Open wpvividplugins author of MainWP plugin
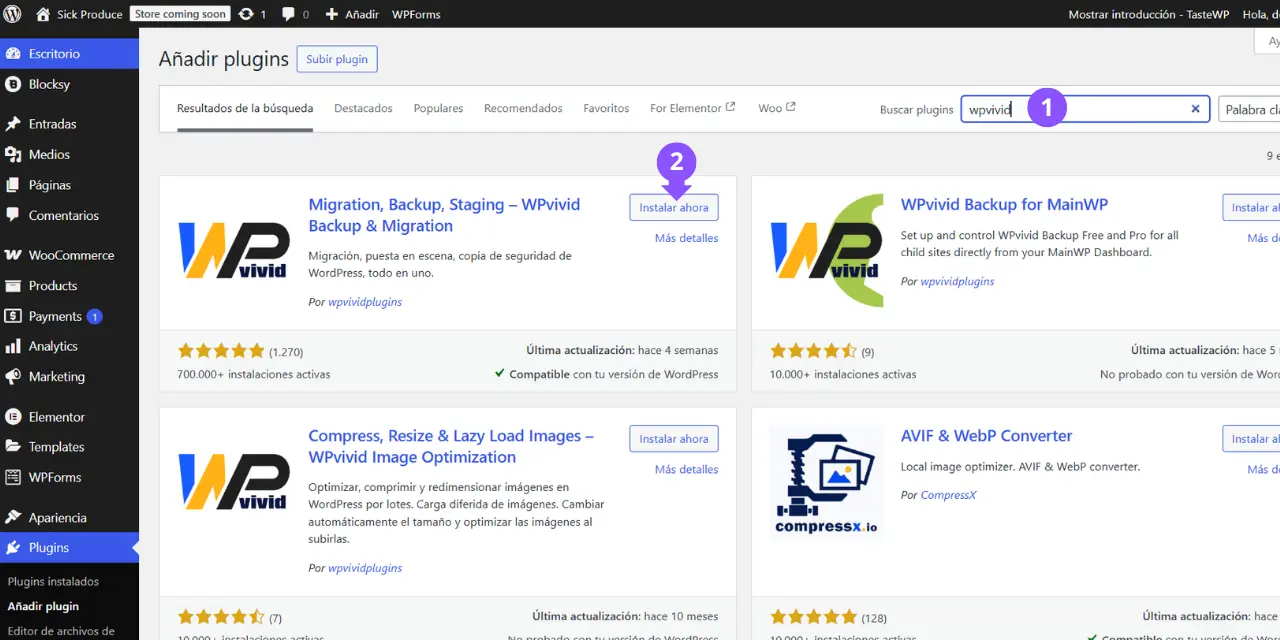 (957, 281)
